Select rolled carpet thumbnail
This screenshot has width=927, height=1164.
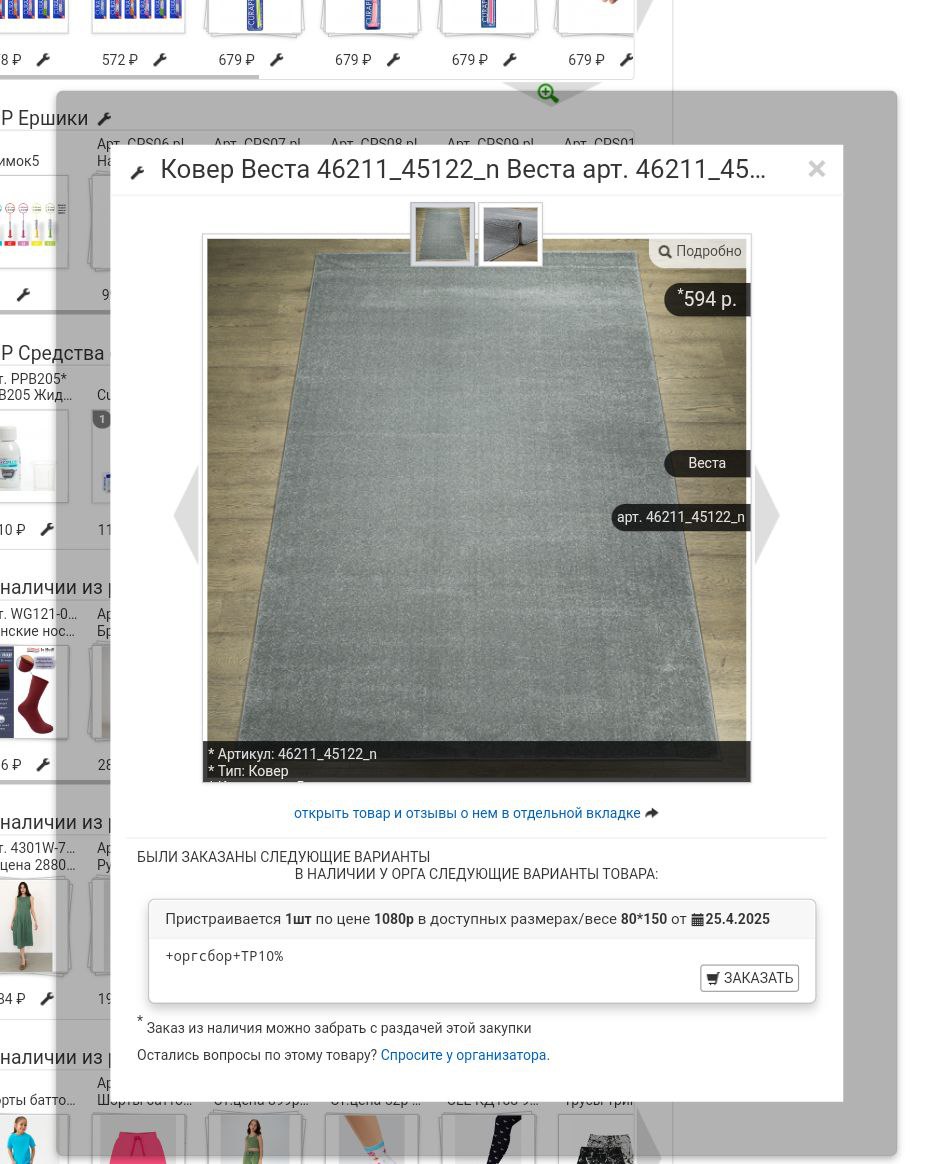(510, 234)
